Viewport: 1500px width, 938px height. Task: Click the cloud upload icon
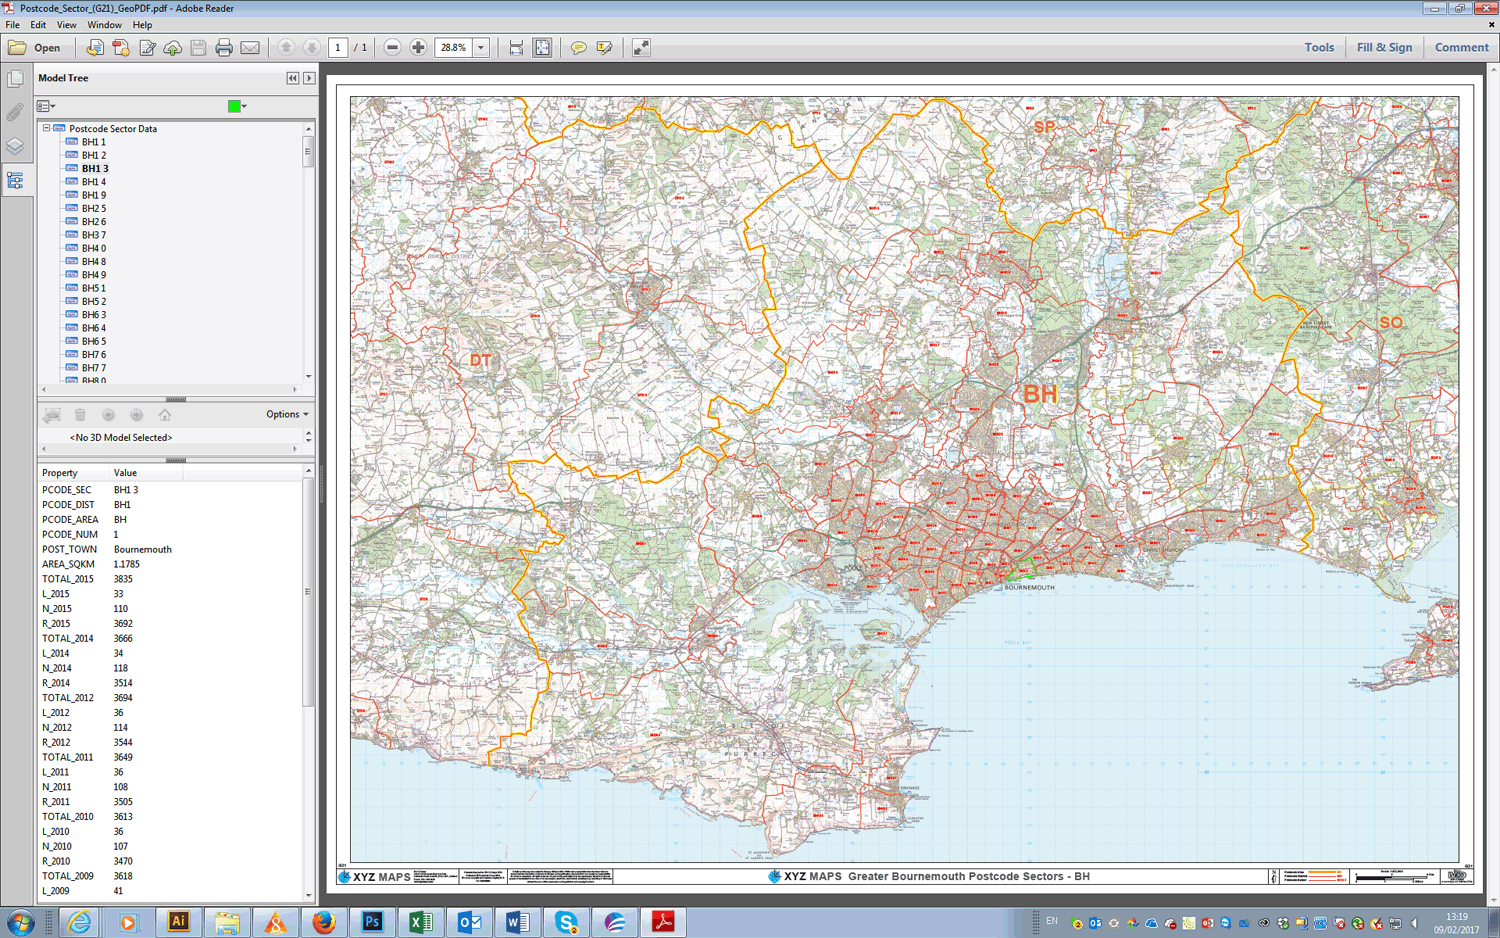pos(173,47)
